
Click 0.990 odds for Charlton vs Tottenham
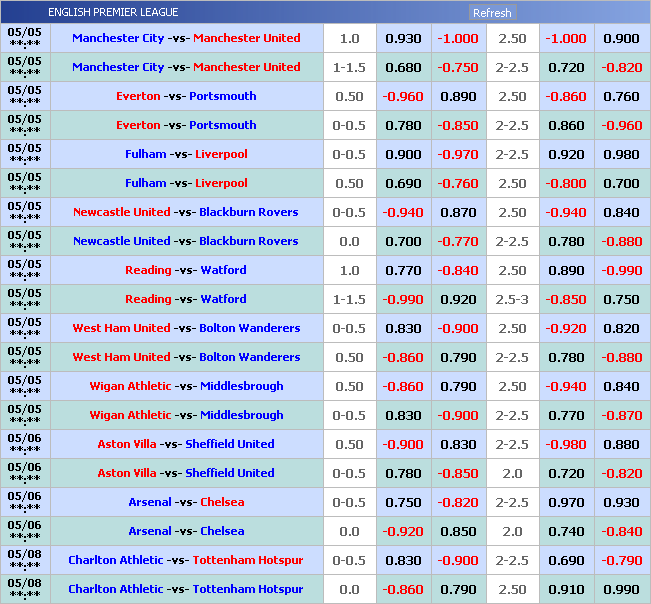point(621,589)
